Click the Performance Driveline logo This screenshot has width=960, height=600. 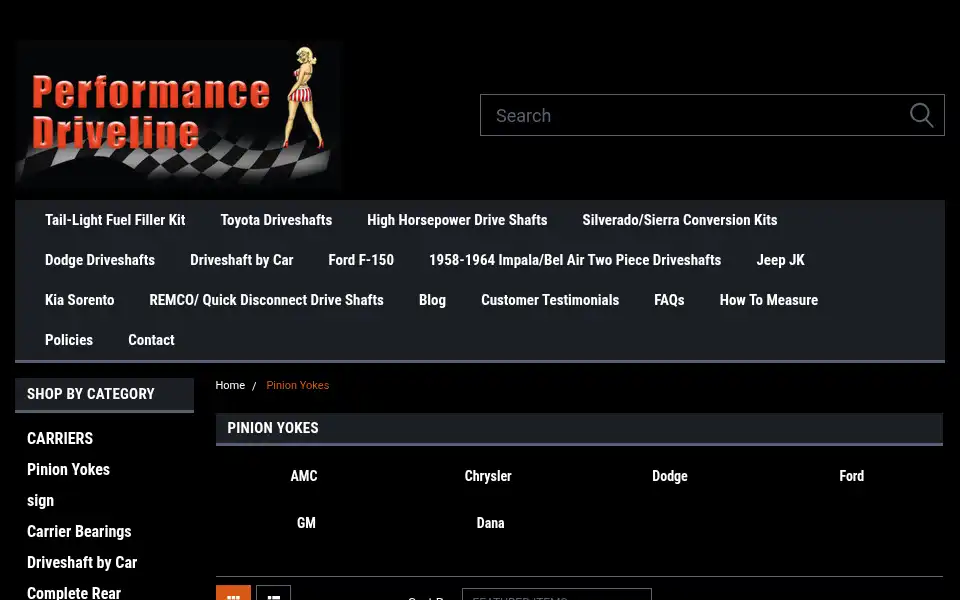coord(178,117)
